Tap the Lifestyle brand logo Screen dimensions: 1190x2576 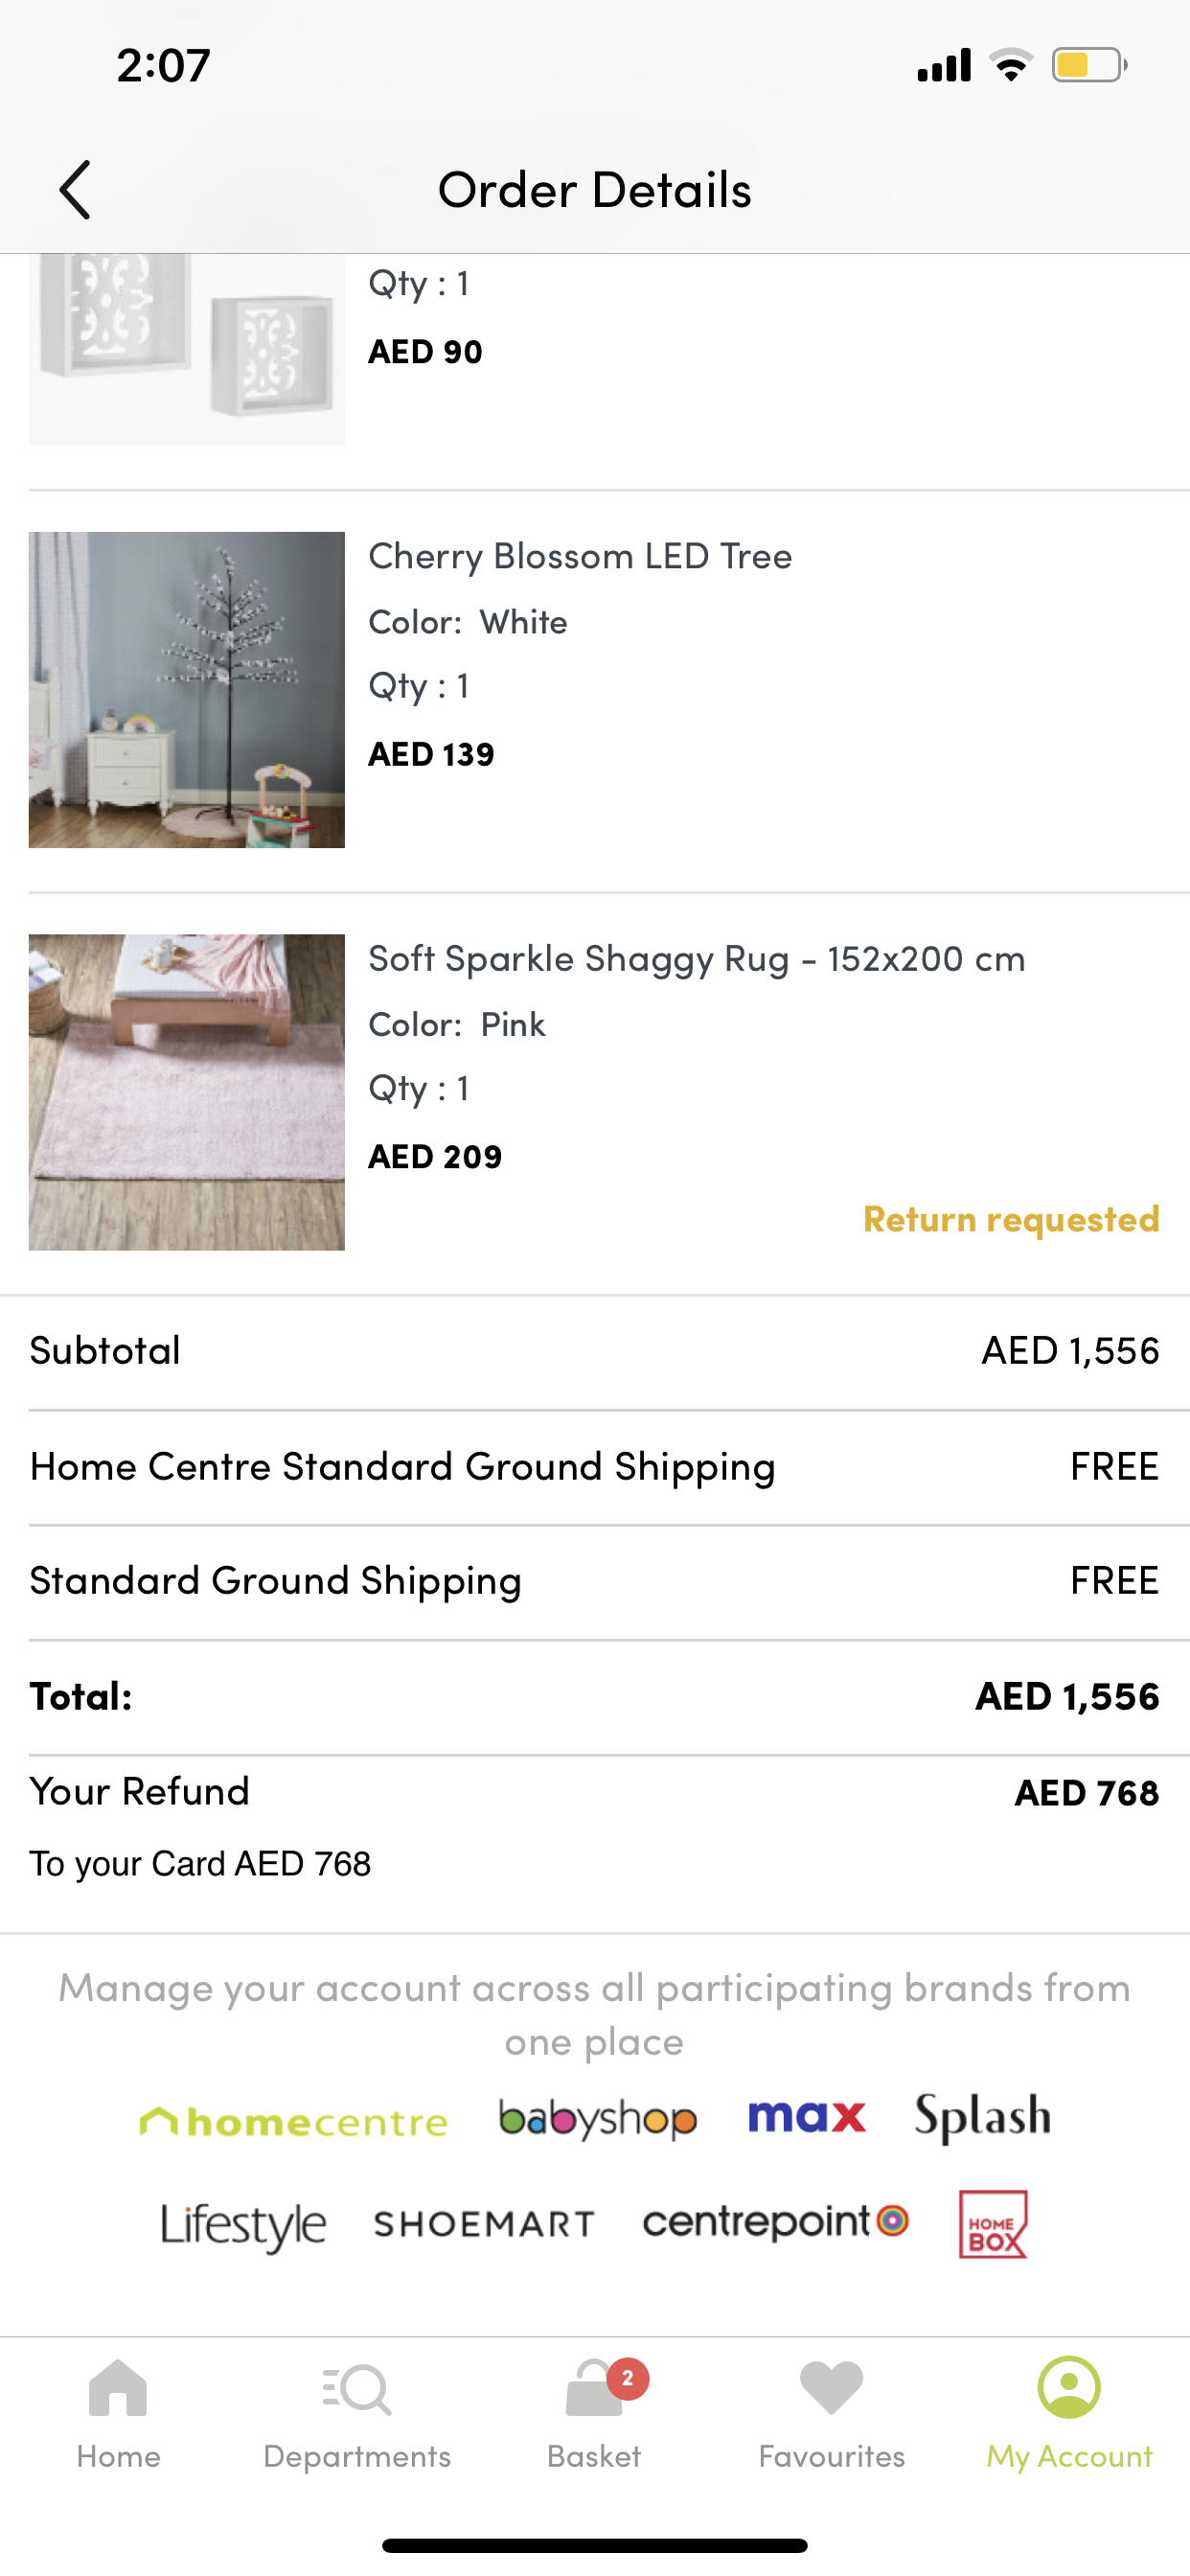(x=243, y=2225)
